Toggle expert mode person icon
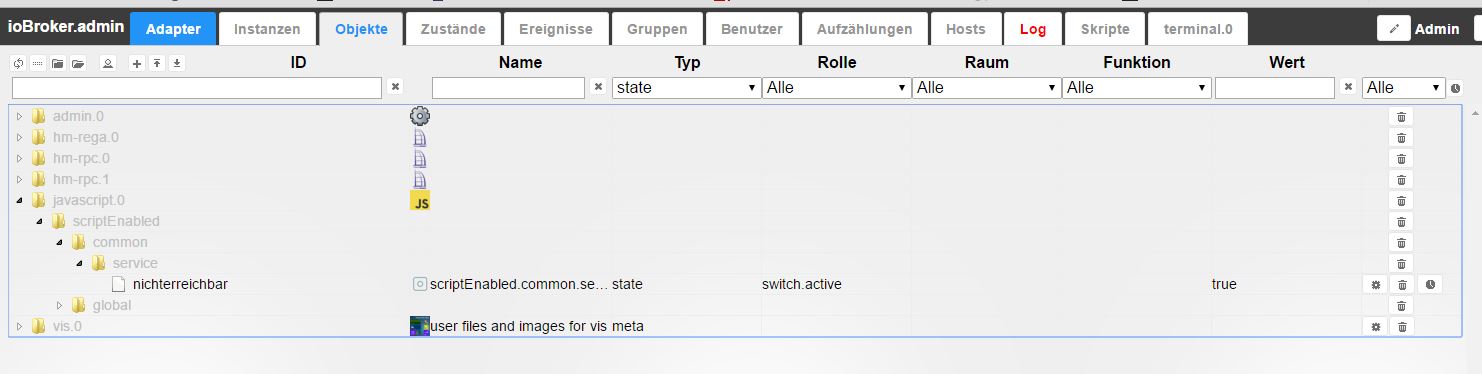 pos(107,63)
